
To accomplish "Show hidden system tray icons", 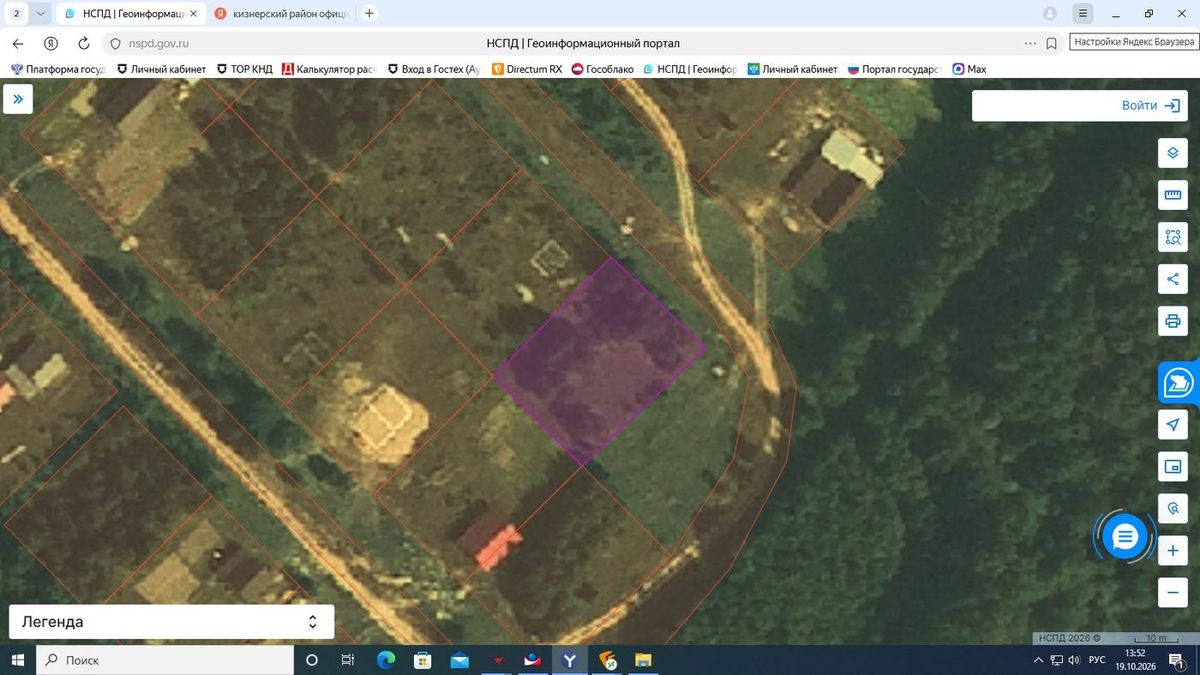I will pyautogui.click(x=1039, y=660).
